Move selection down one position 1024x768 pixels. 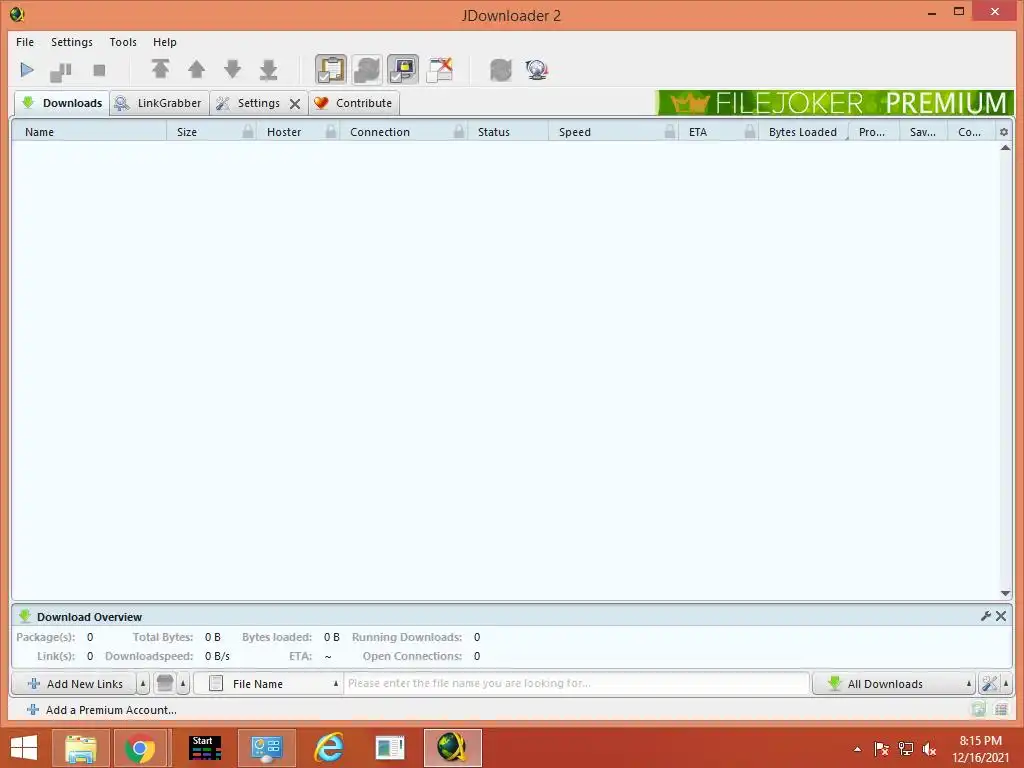pos(232,69)
